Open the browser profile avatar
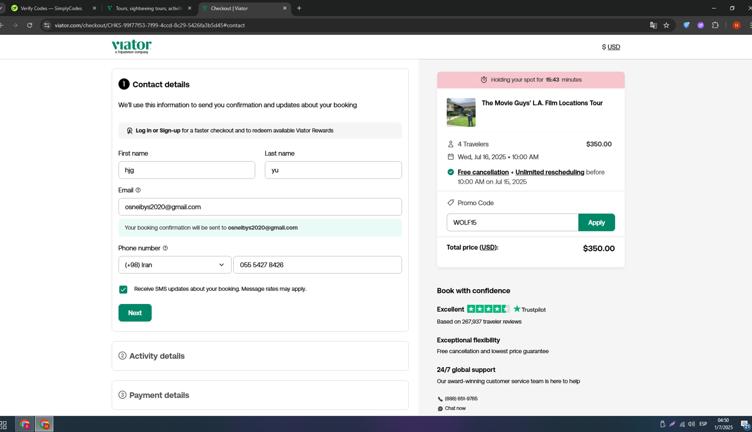 [736, 25]
